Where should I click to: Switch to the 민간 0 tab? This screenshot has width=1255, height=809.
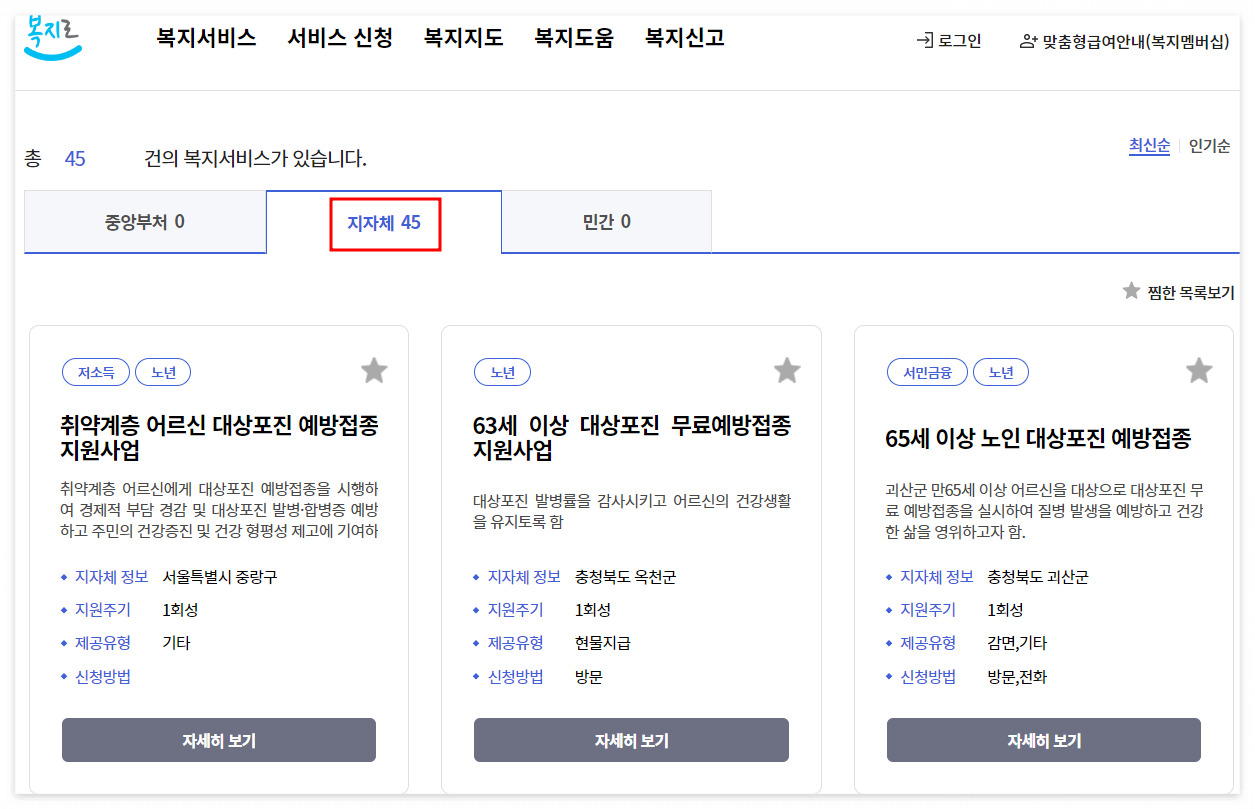pyautogui.click(x=607, y=222)
